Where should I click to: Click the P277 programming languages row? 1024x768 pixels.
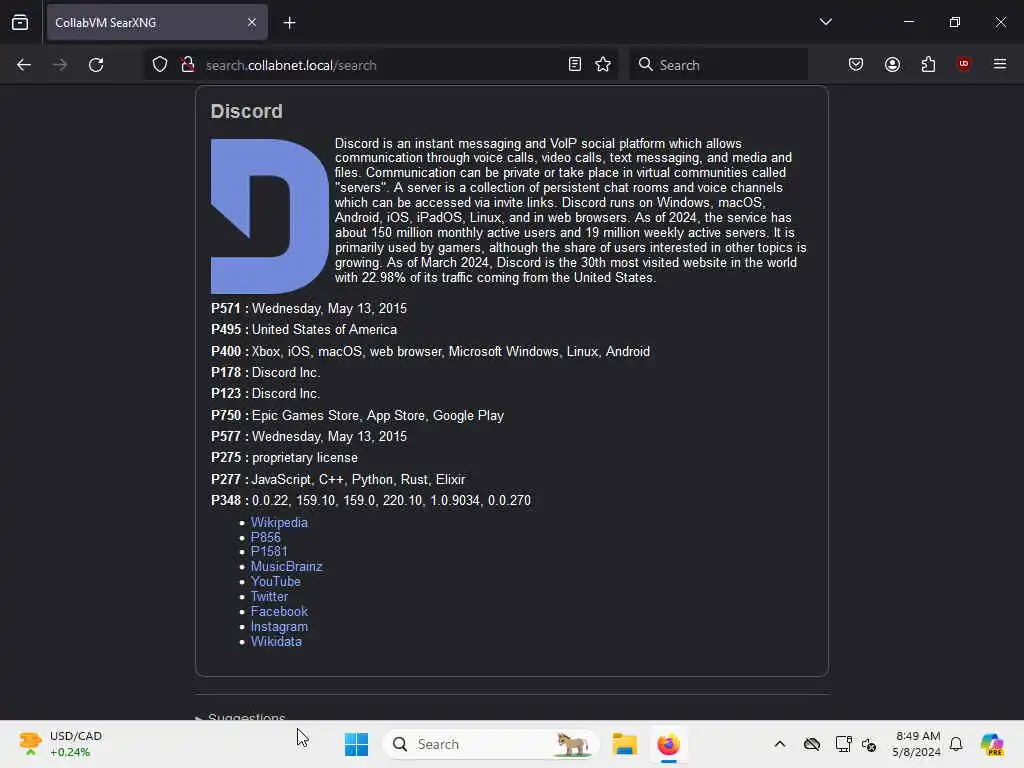click(338, 479)
